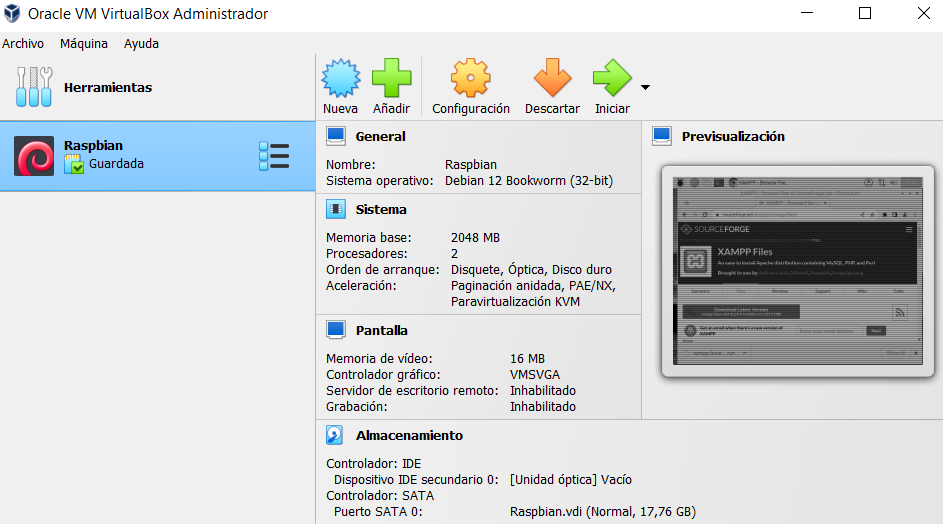Viewport: 943px width, 524px height.
Task: Click Raspbian.vdi (Normal, 17,76 GB)
Action: point(603,512)
